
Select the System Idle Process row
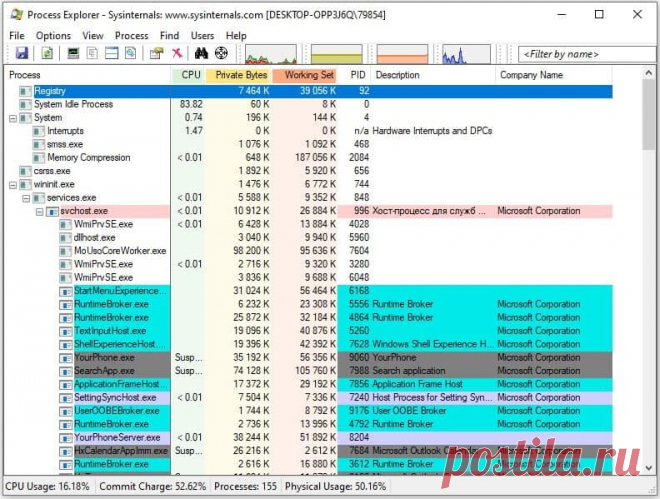point(308,104)
